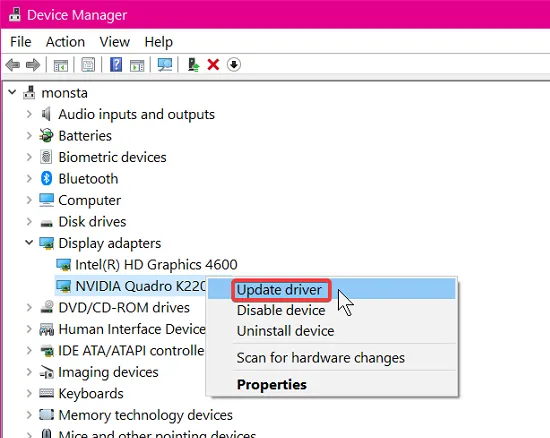Viewport: 550px width, 438px height.
Task: Click the Batteries category icon
Action: coord(46,136)
